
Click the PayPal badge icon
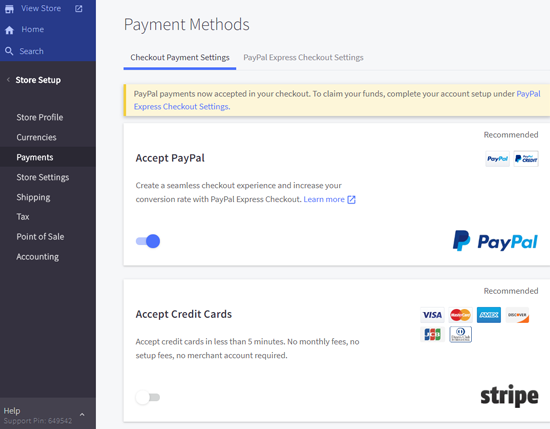pyautogui.click(x=497, y=159)
